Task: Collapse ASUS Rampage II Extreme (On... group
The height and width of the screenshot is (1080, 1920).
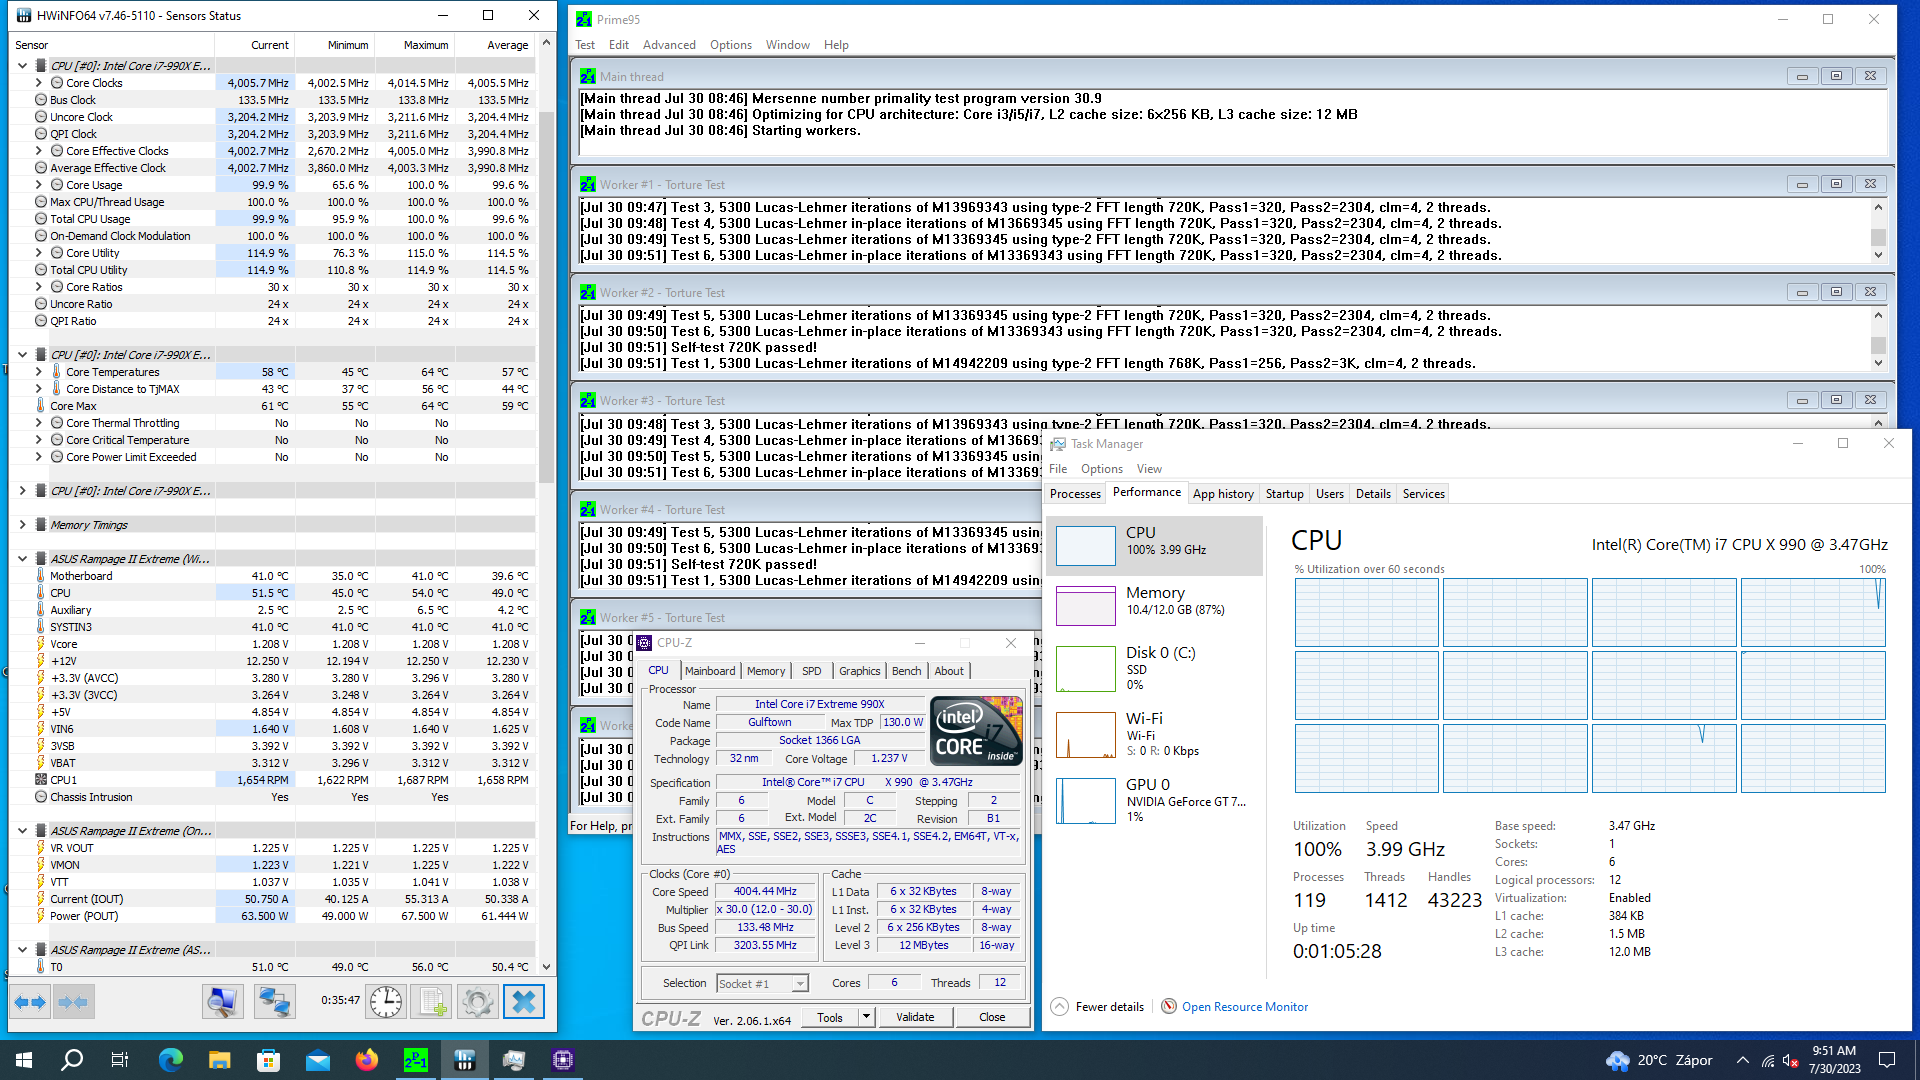Action: tap(22, 831)
